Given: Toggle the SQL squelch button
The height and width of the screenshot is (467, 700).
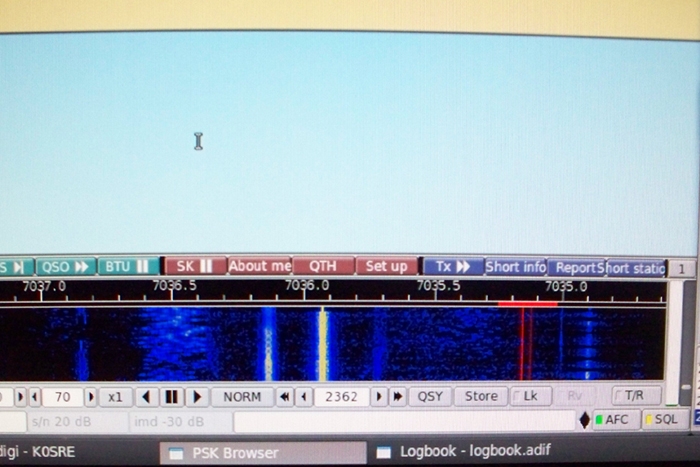Looking at the screenshot, I should pyautogui.click(x=660, y=420).
